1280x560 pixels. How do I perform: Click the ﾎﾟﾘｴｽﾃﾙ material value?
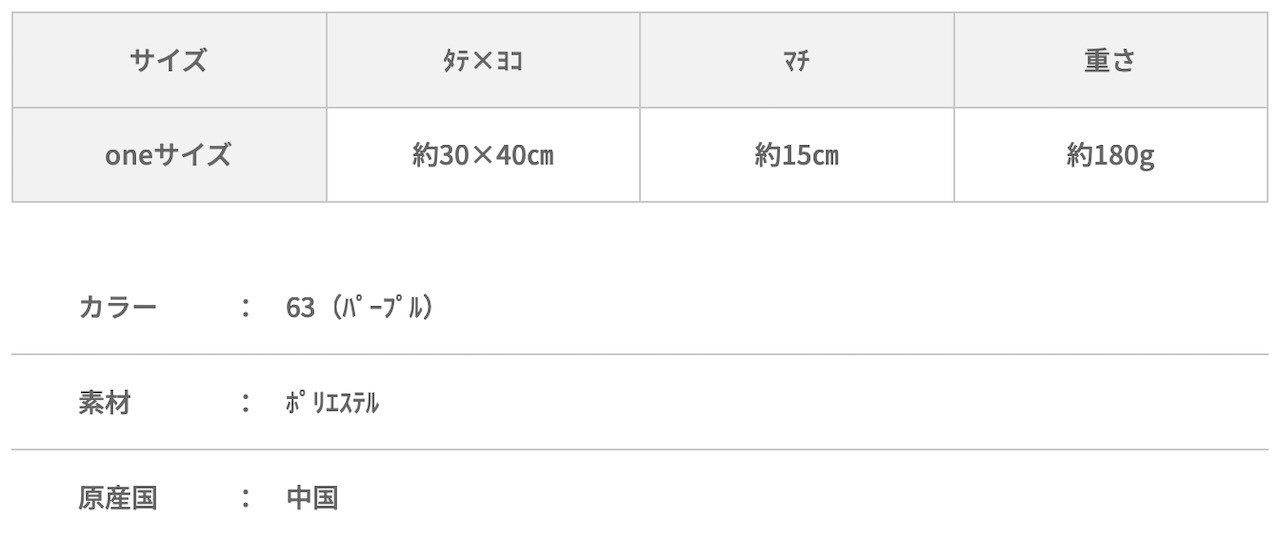(x=332, y=403)
